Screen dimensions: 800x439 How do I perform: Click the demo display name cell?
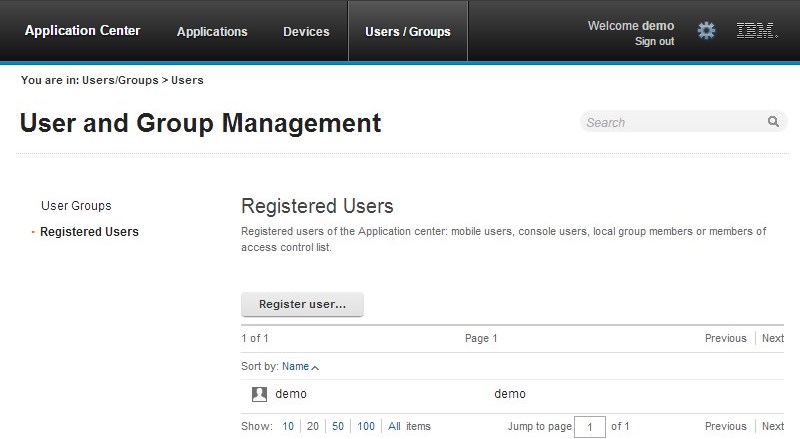click(x=510, y=394)
